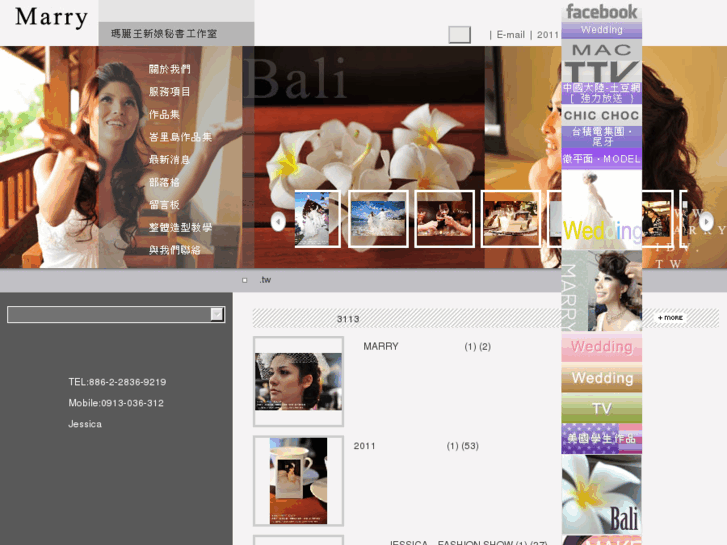The image size is (727, 545).
Task: Open the E-mail link in header
Action: pos(510,35)
